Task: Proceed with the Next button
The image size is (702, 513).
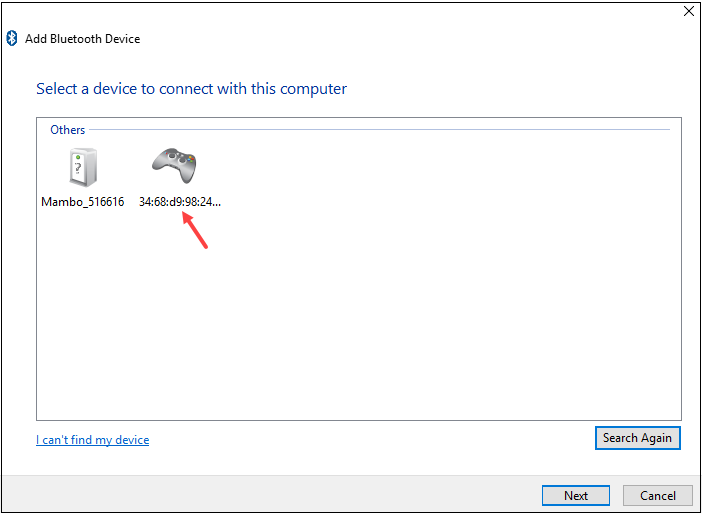Action: (575, 495)
